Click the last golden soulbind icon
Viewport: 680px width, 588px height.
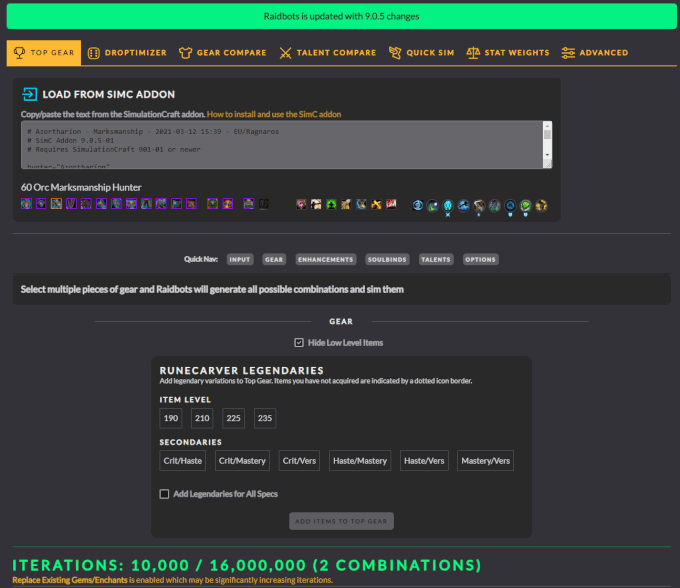[x=541, y=206]
